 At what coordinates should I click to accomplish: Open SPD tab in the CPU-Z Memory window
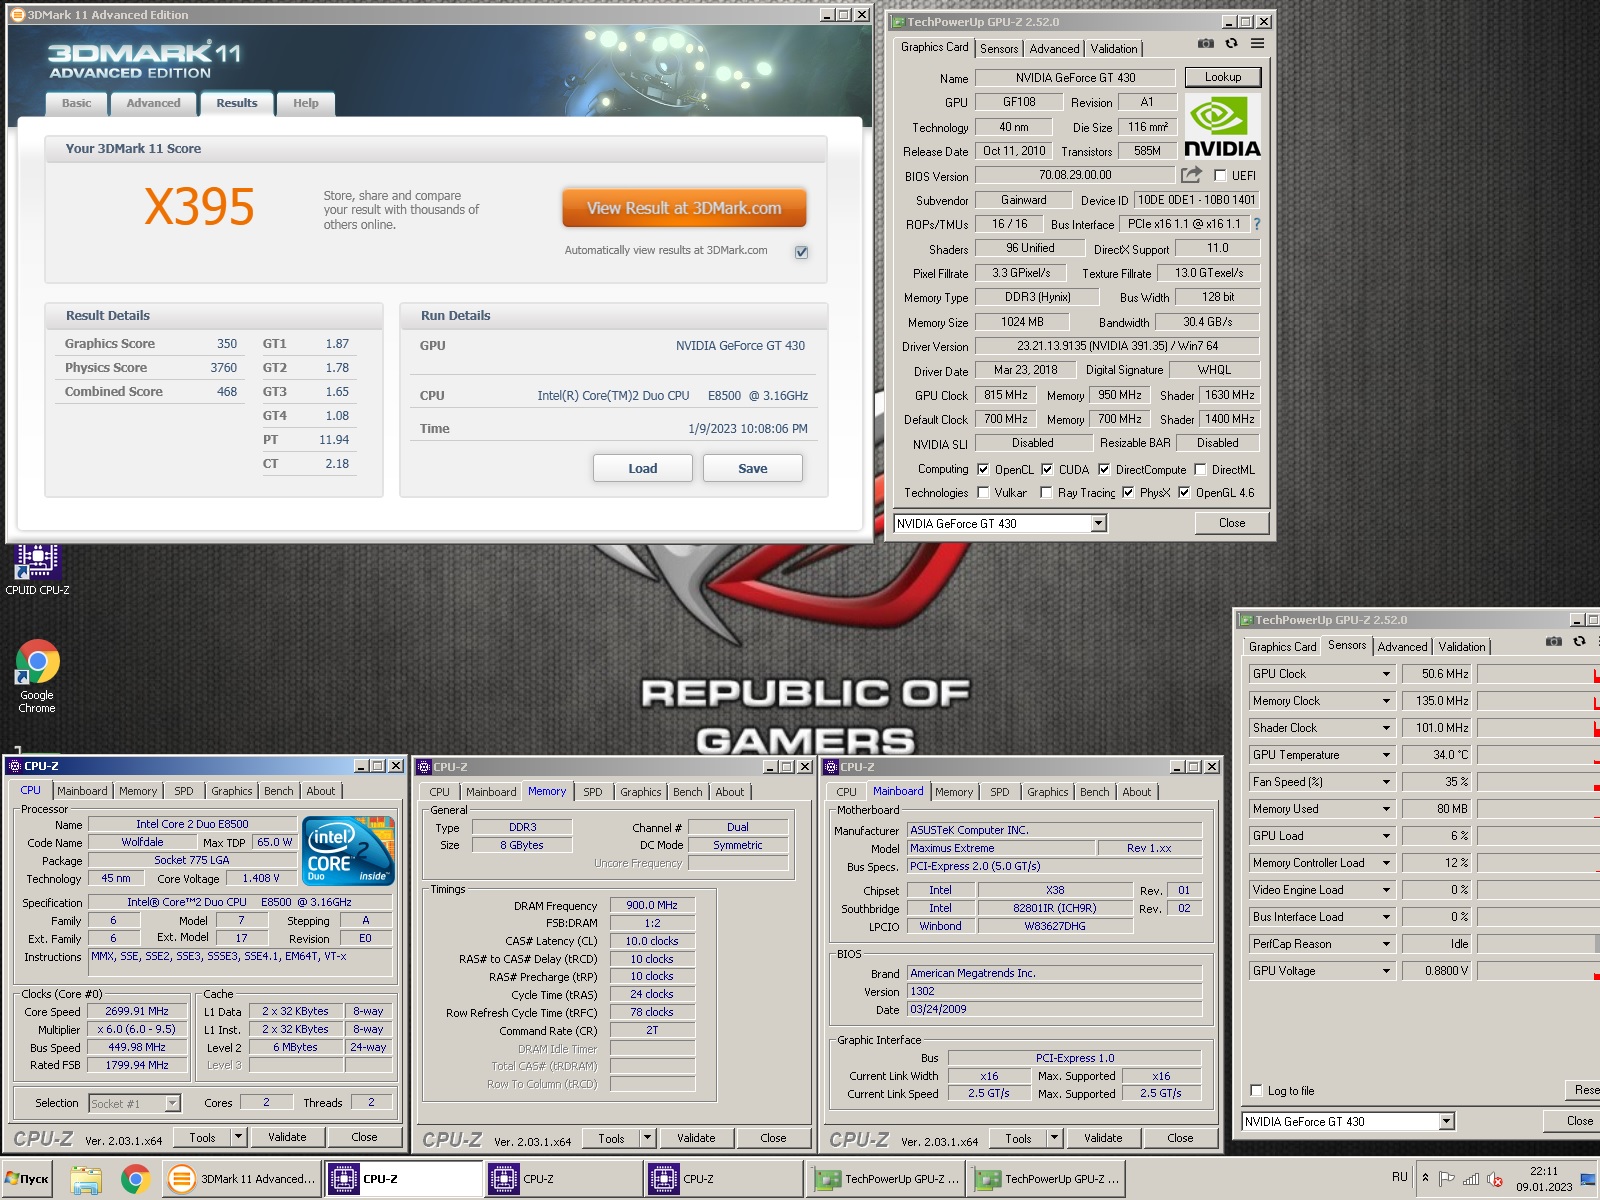coord(593,792)
